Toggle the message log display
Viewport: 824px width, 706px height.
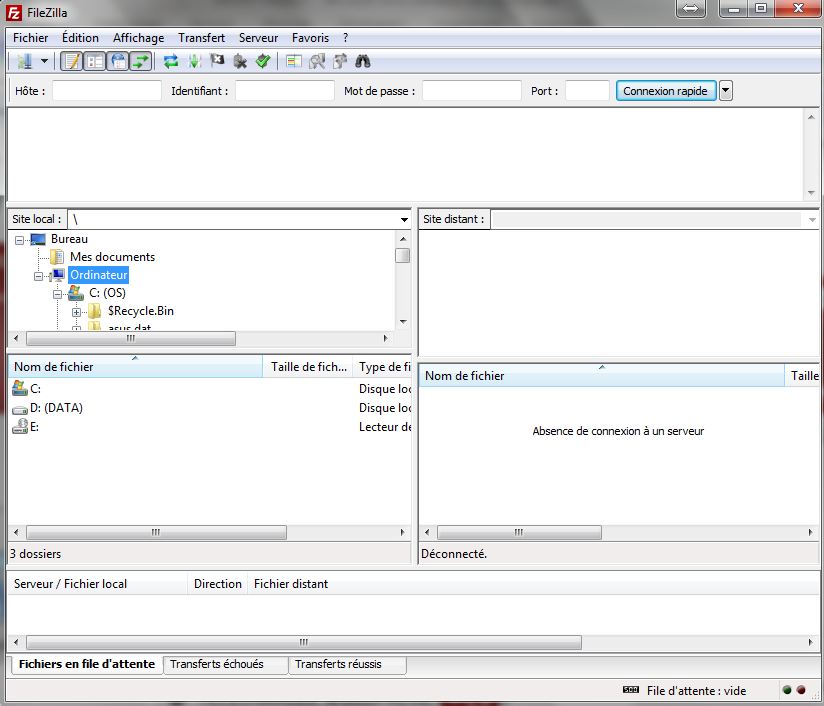(x=72, y=61)
